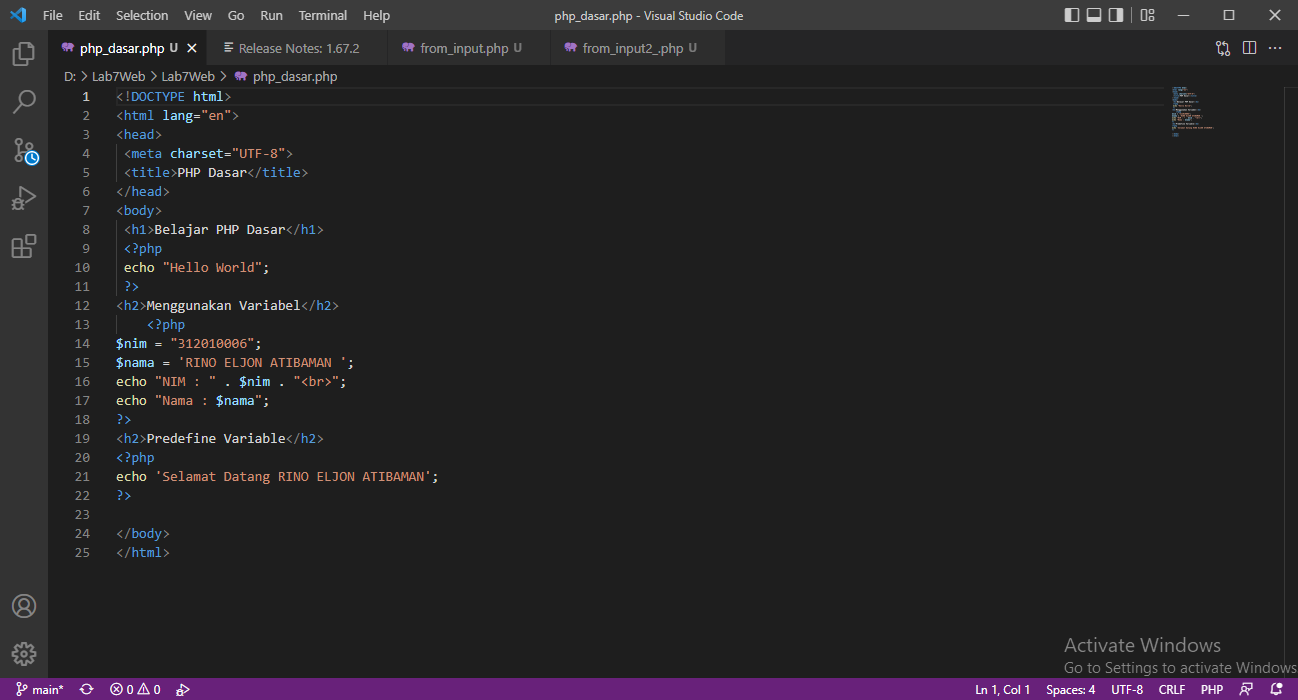Open the Terminal menu
The height and width of the screenshot is (700, 1298).
click(x=322, y=15)
